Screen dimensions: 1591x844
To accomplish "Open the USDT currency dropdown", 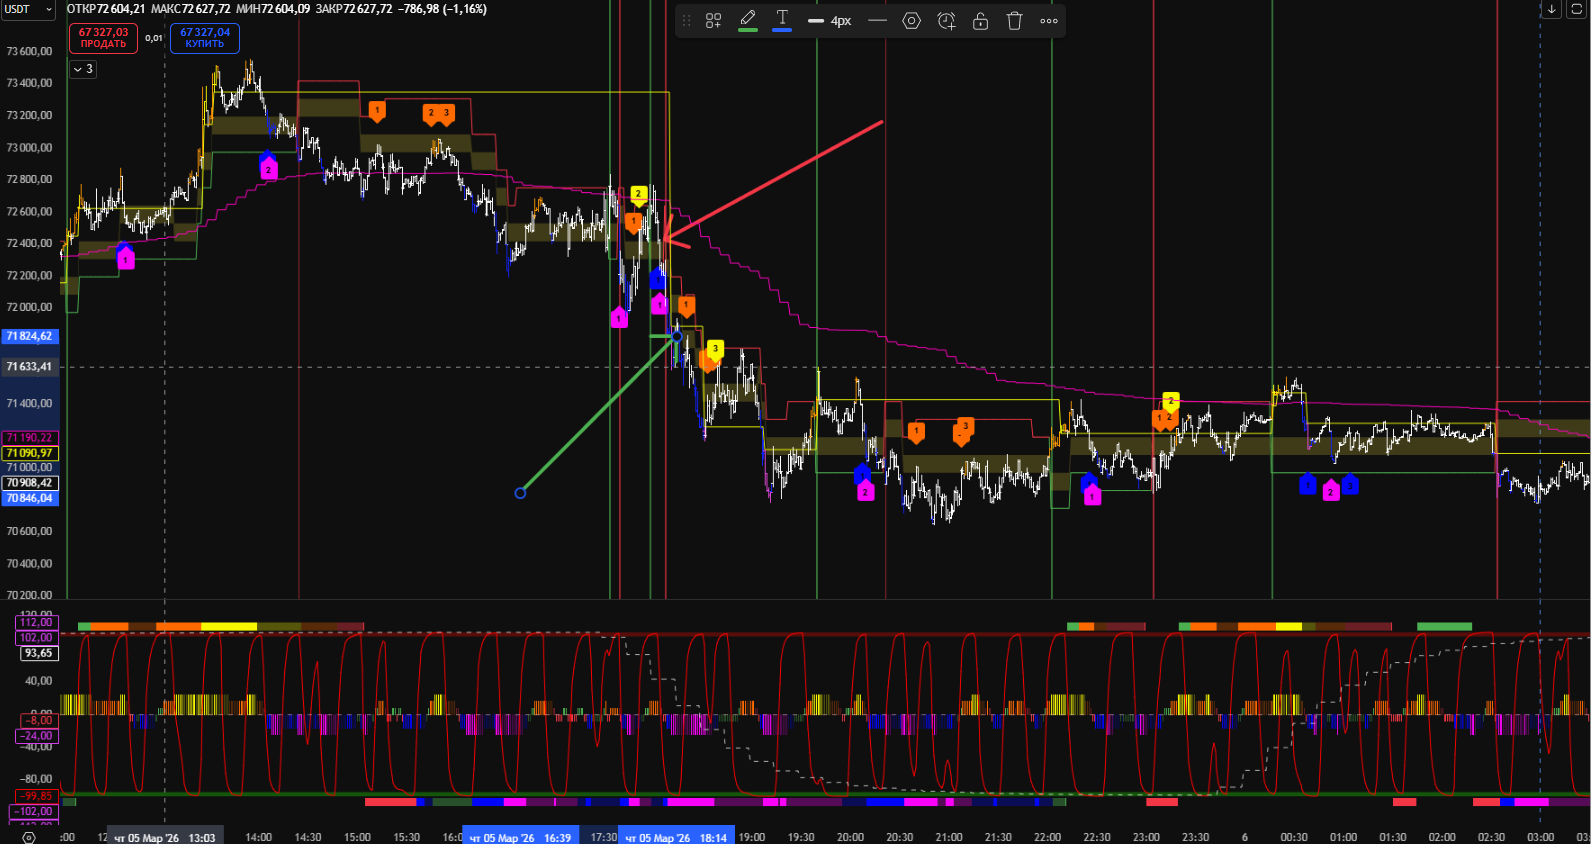I will (28, 9).
